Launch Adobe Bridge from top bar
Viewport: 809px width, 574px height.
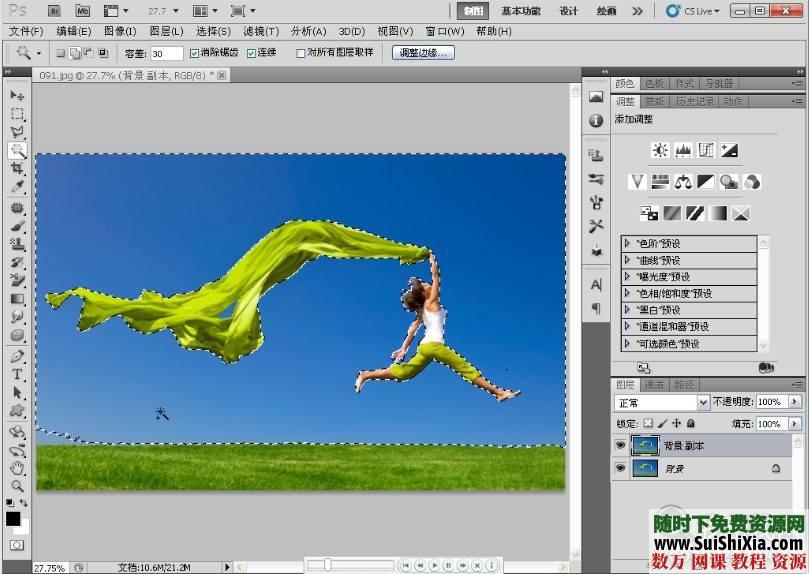pyautogui.click(x=54, y=11)
